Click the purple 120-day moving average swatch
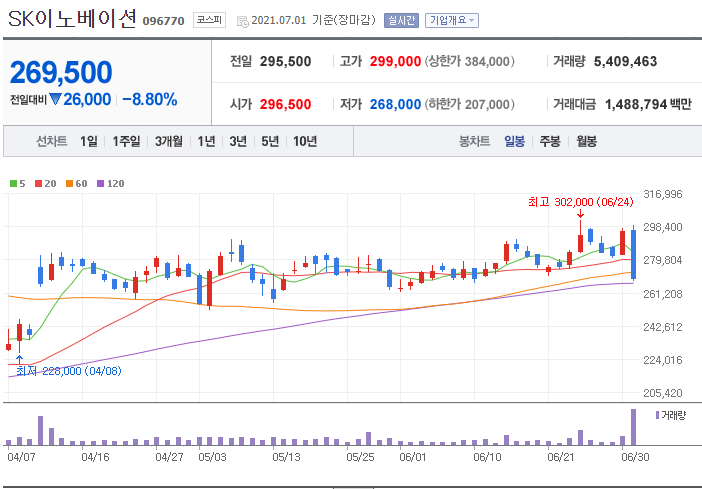 tap(100, 184)
